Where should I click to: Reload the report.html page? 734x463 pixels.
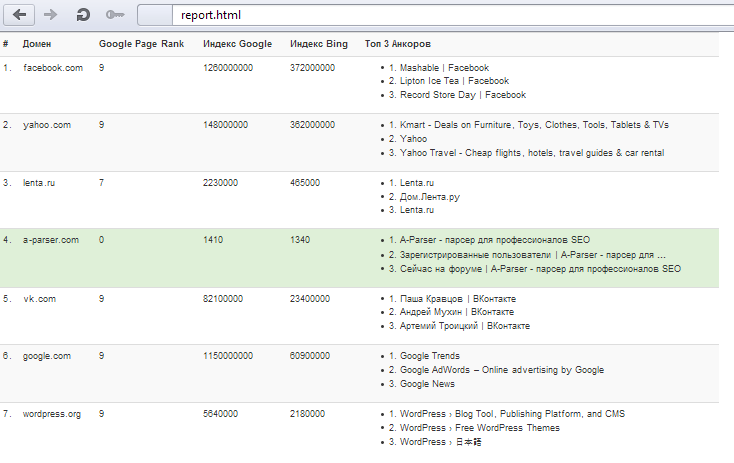(x=83, y=15)
